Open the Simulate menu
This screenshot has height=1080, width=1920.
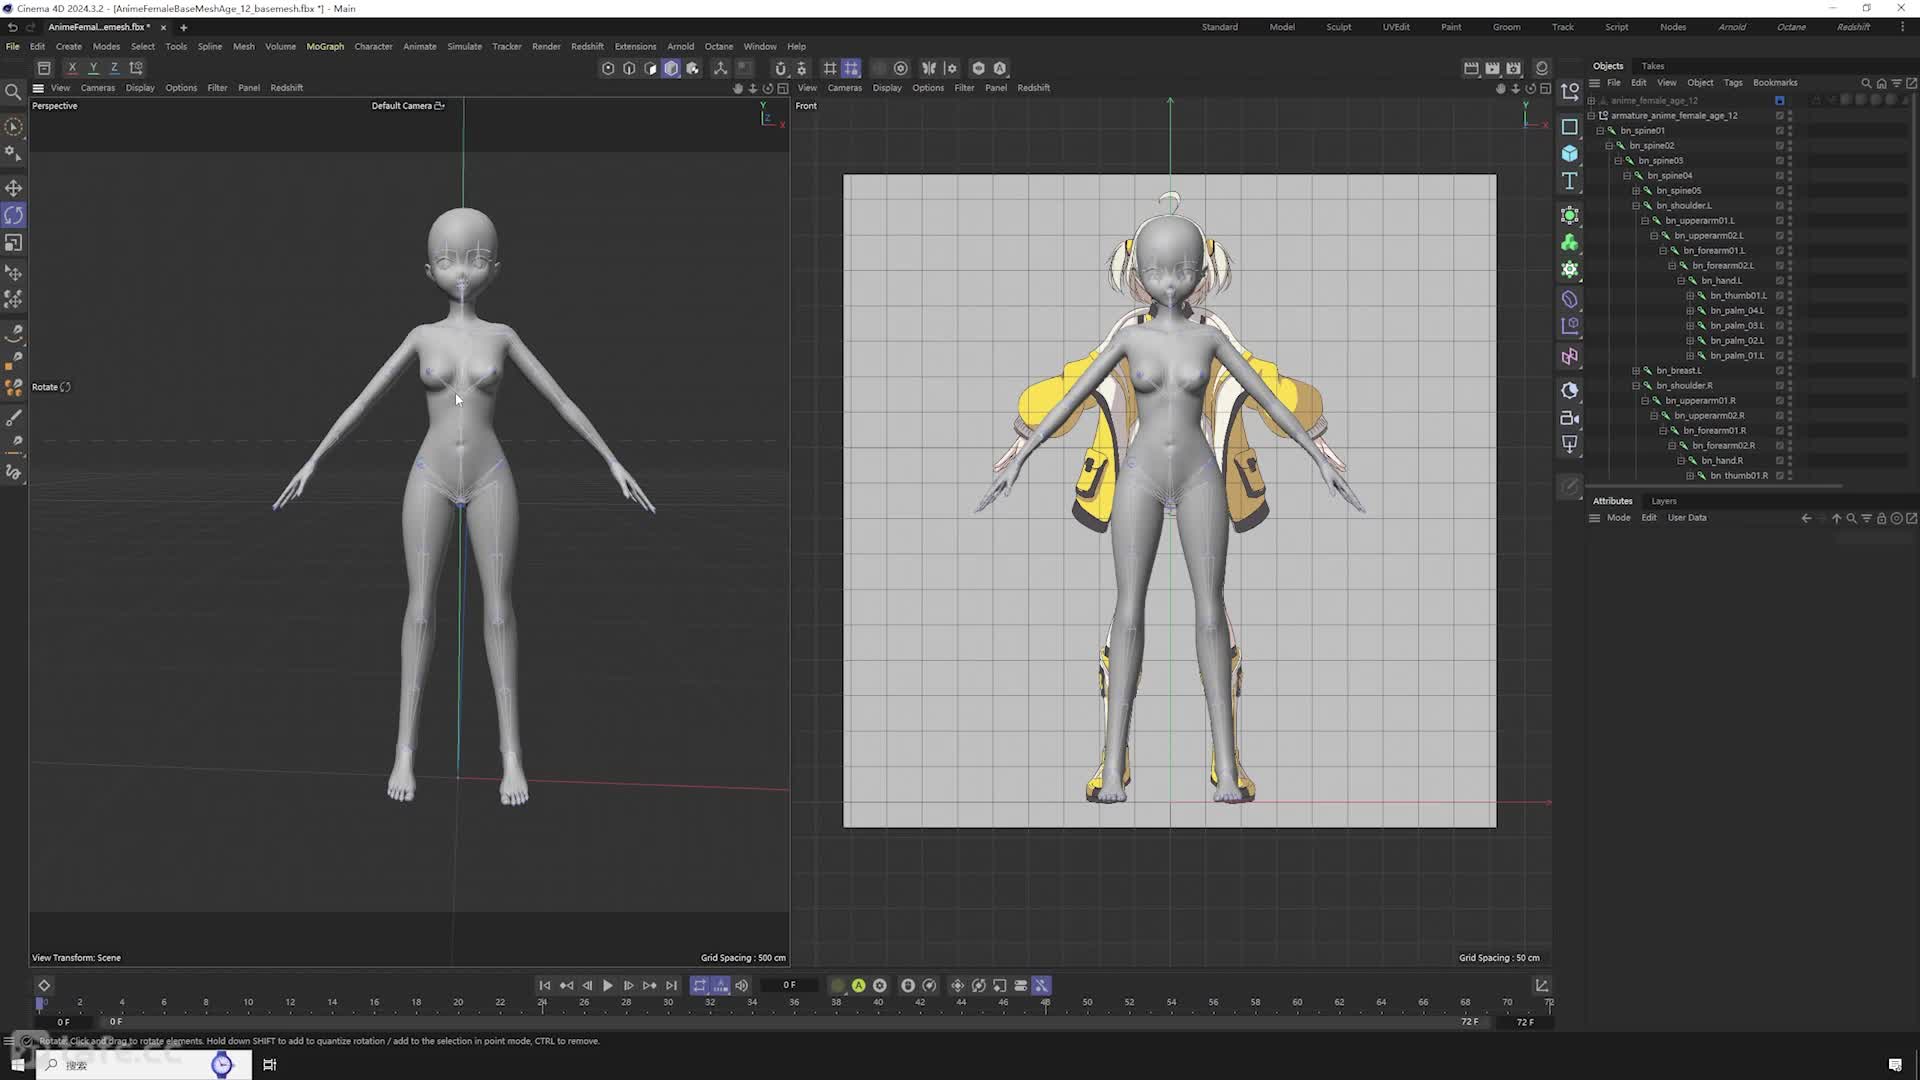[x=464, y=46]
